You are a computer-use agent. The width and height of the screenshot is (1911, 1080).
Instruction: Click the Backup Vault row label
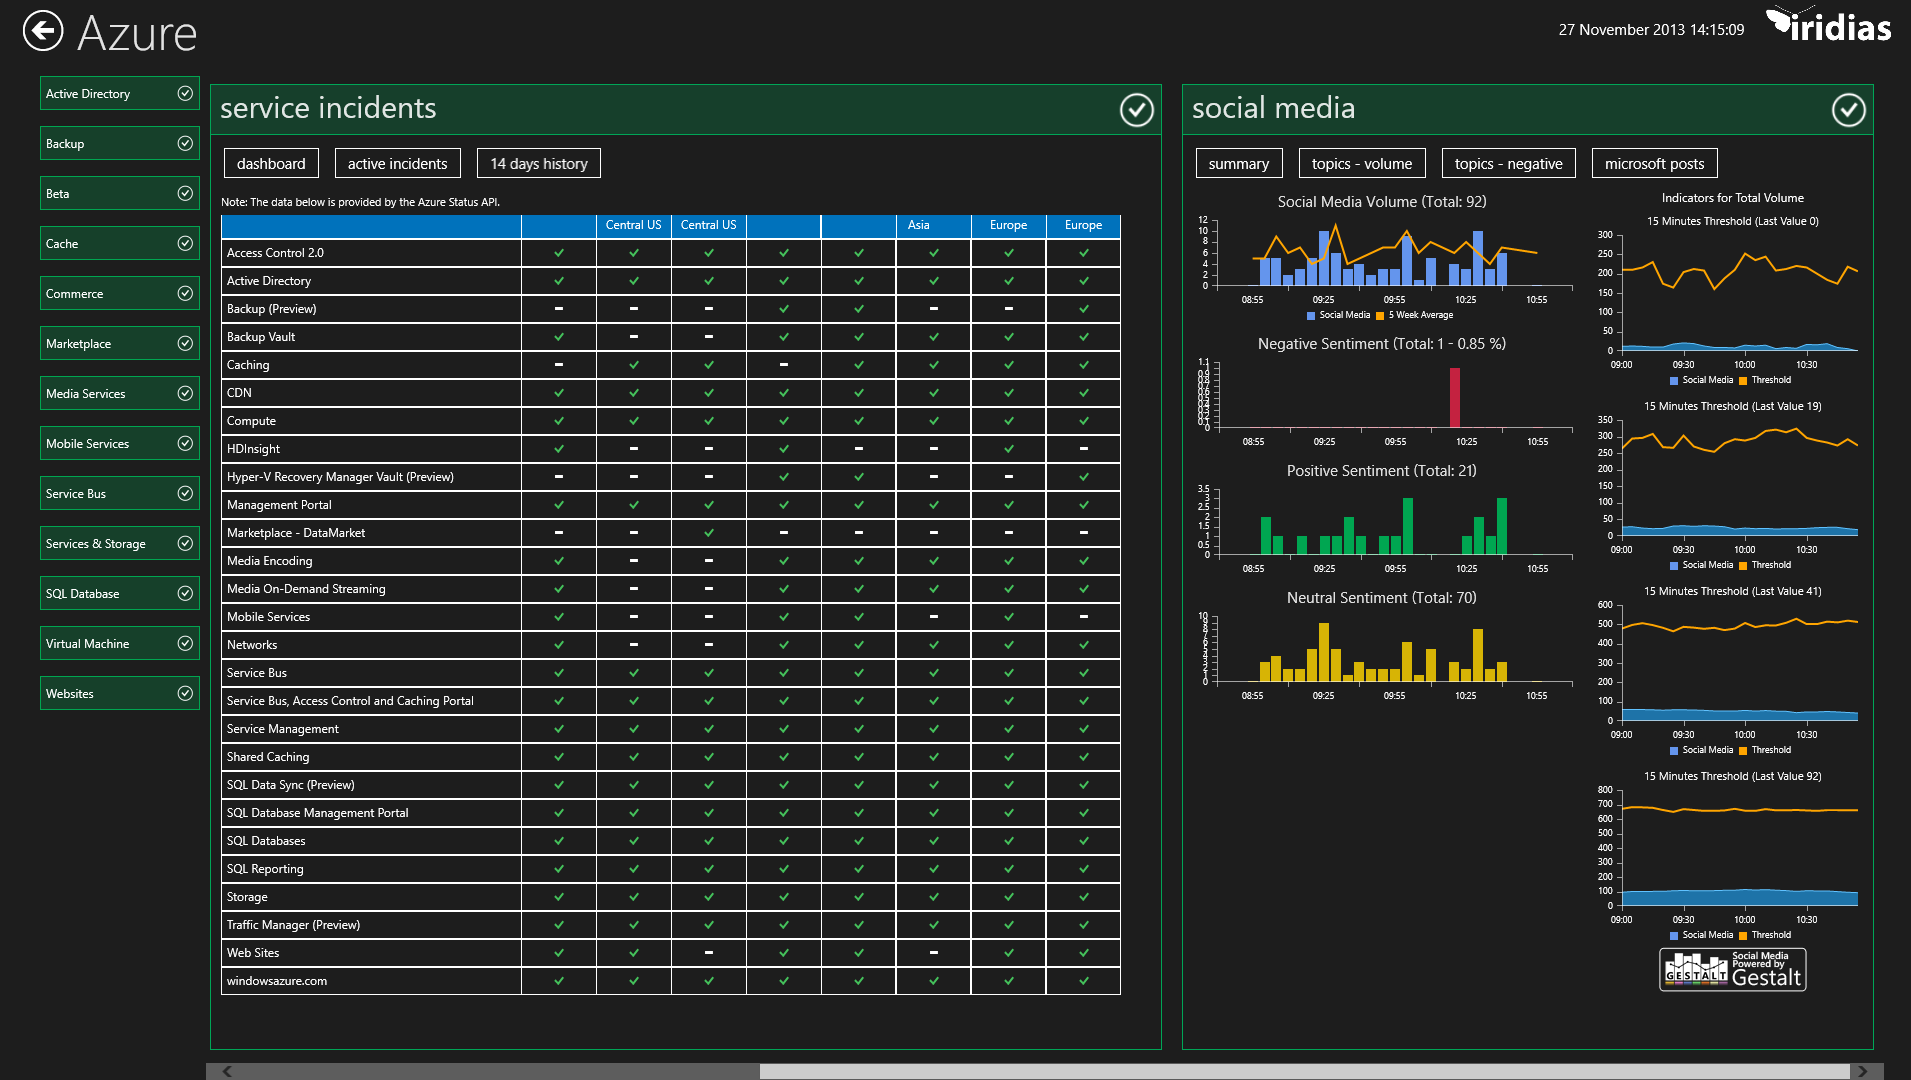(x=261, y=337)
